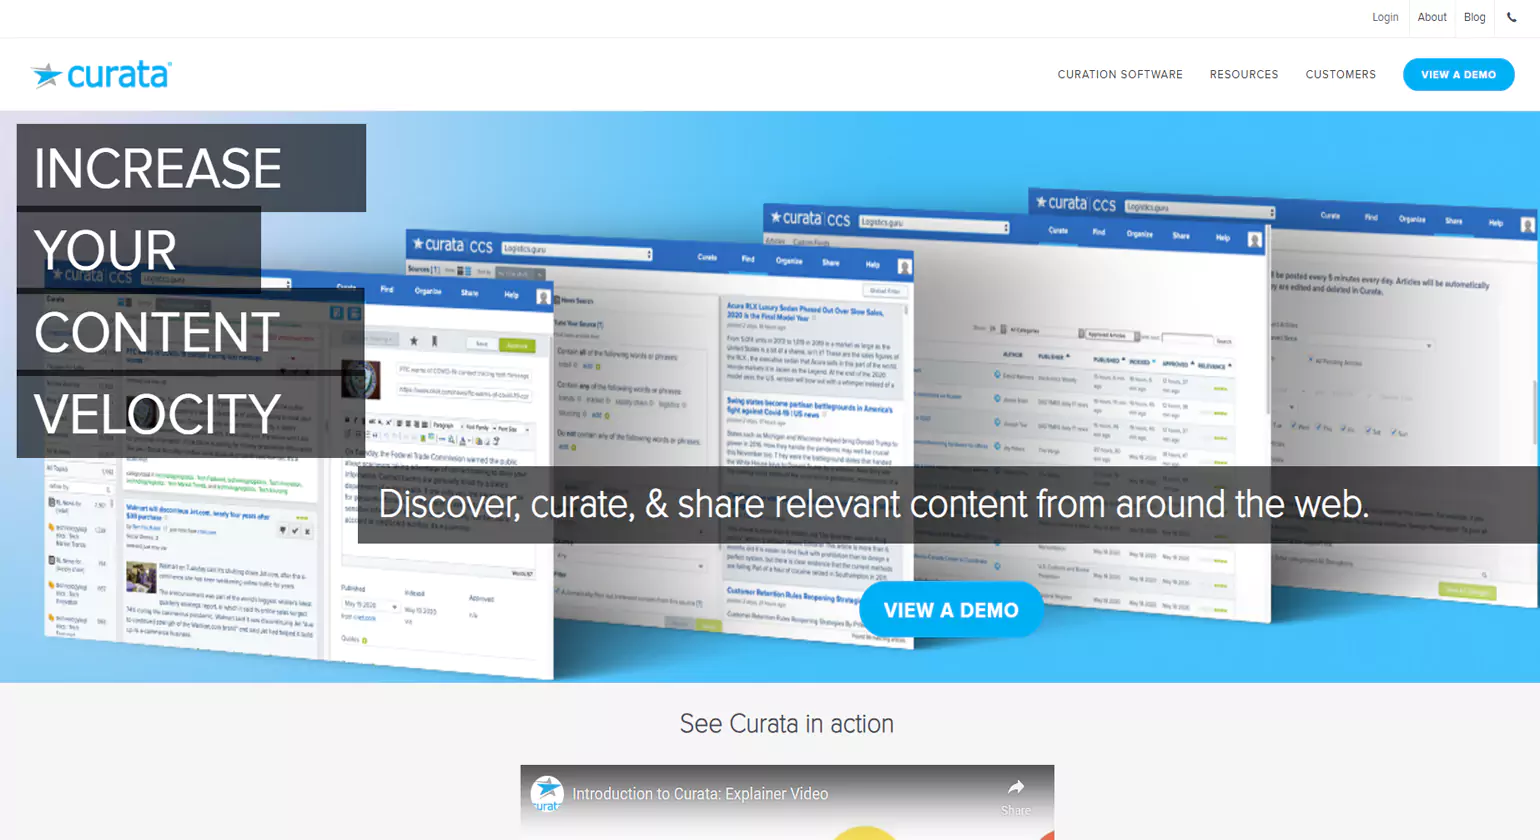Open the Curation Software menu
Viewport: 1540px width, 840px height.
pos(1120,75)
